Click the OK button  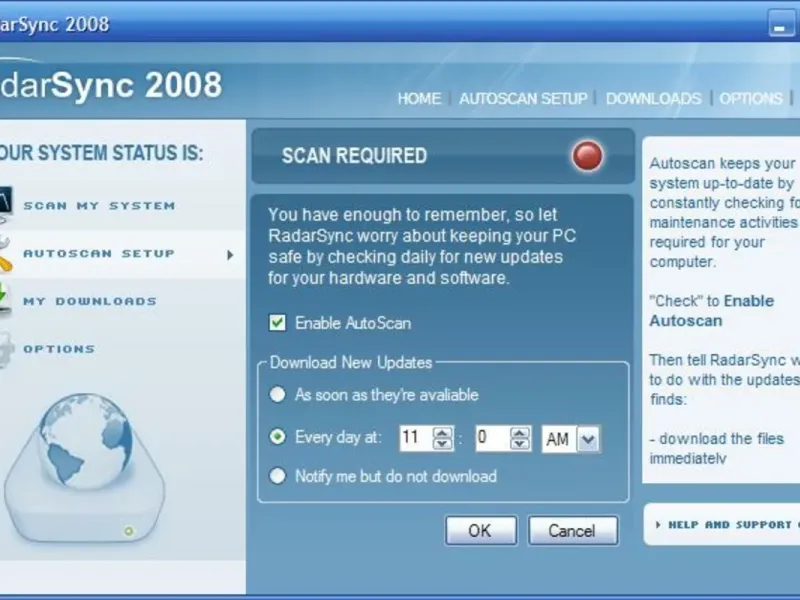(481, 531)
